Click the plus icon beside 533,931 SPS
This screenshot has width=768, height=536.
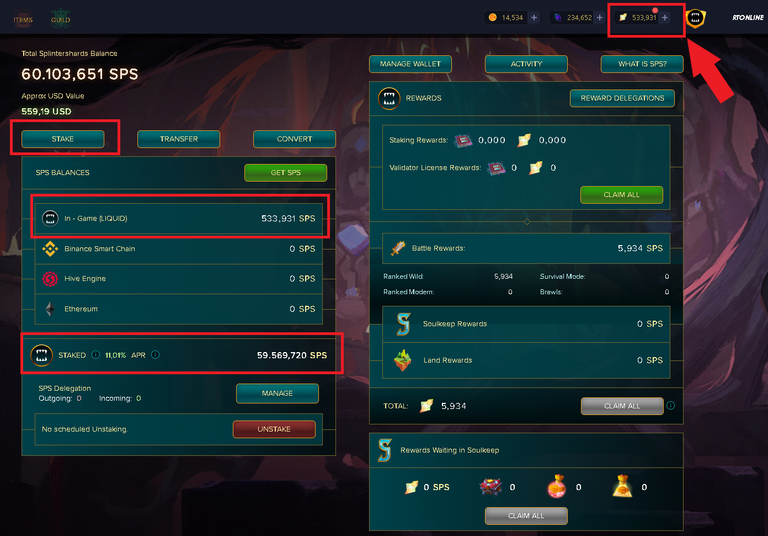[665, 18]
